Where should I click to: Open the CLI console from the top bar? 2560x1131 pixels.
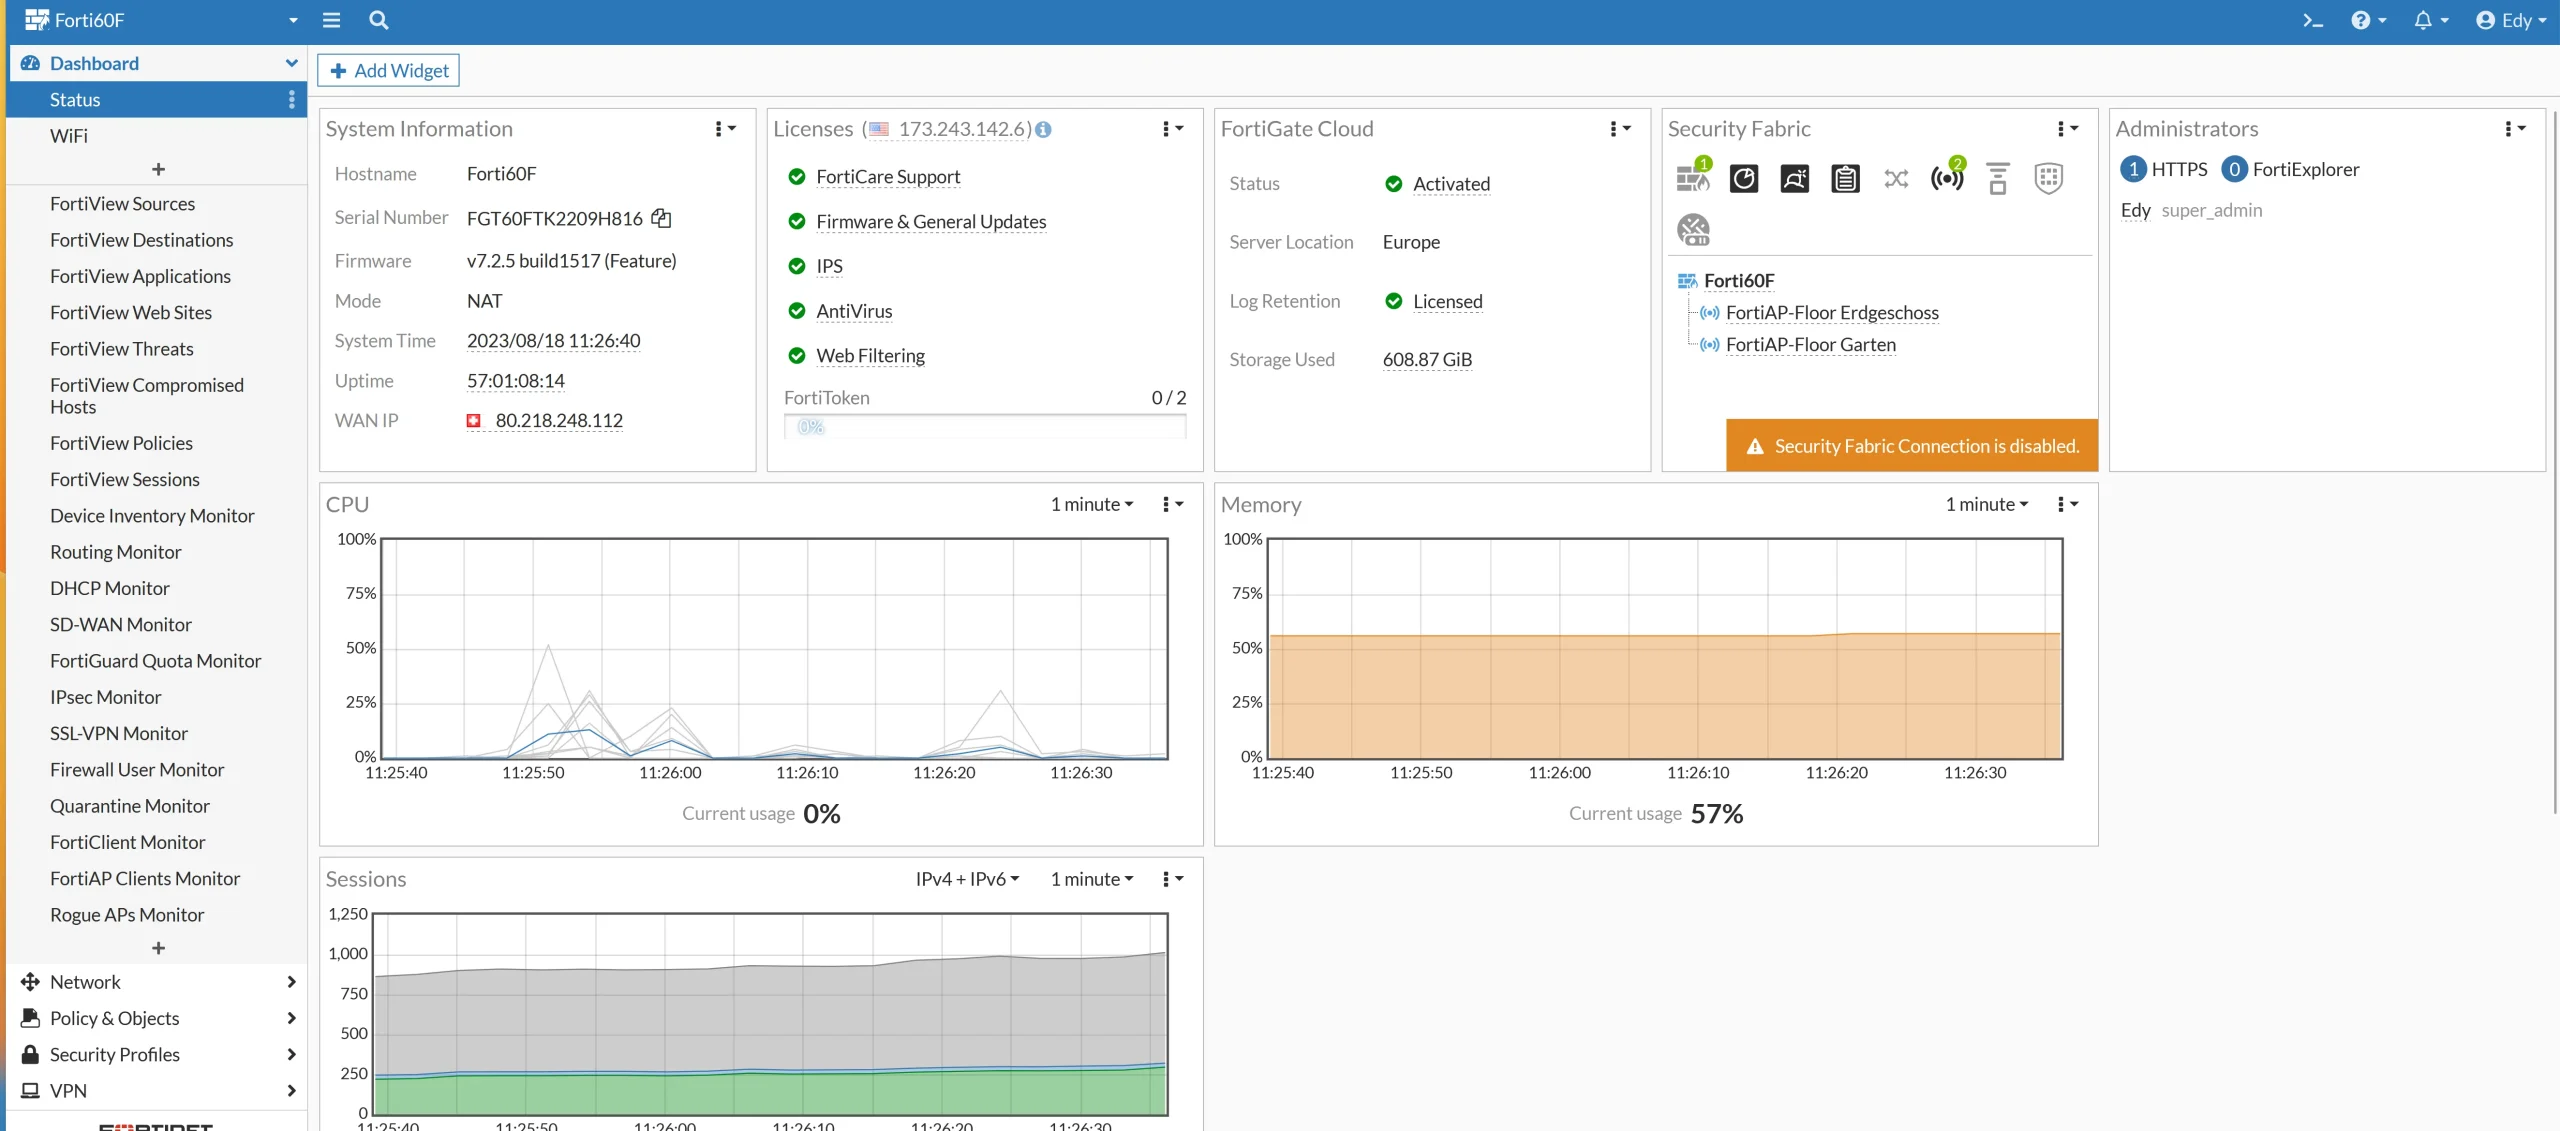2311,20
